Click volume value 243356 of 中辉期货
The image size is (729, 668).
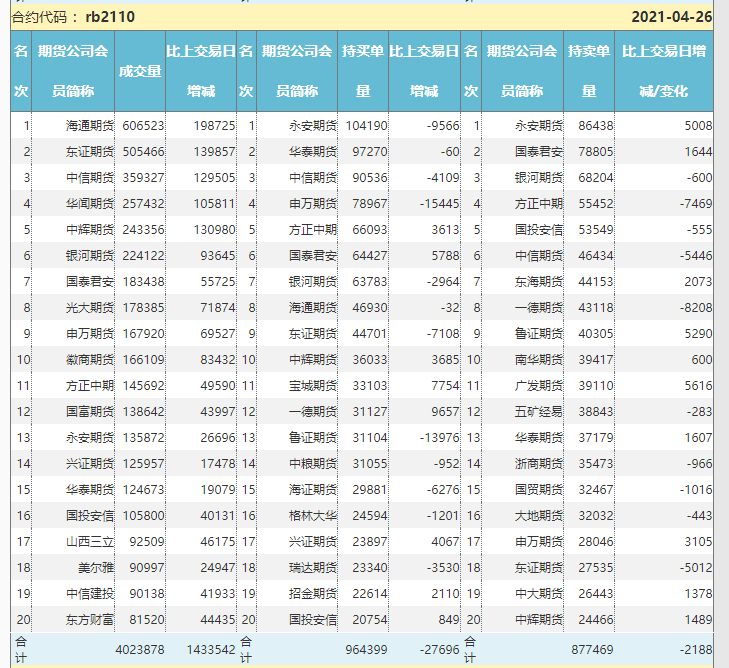point(143,230)
